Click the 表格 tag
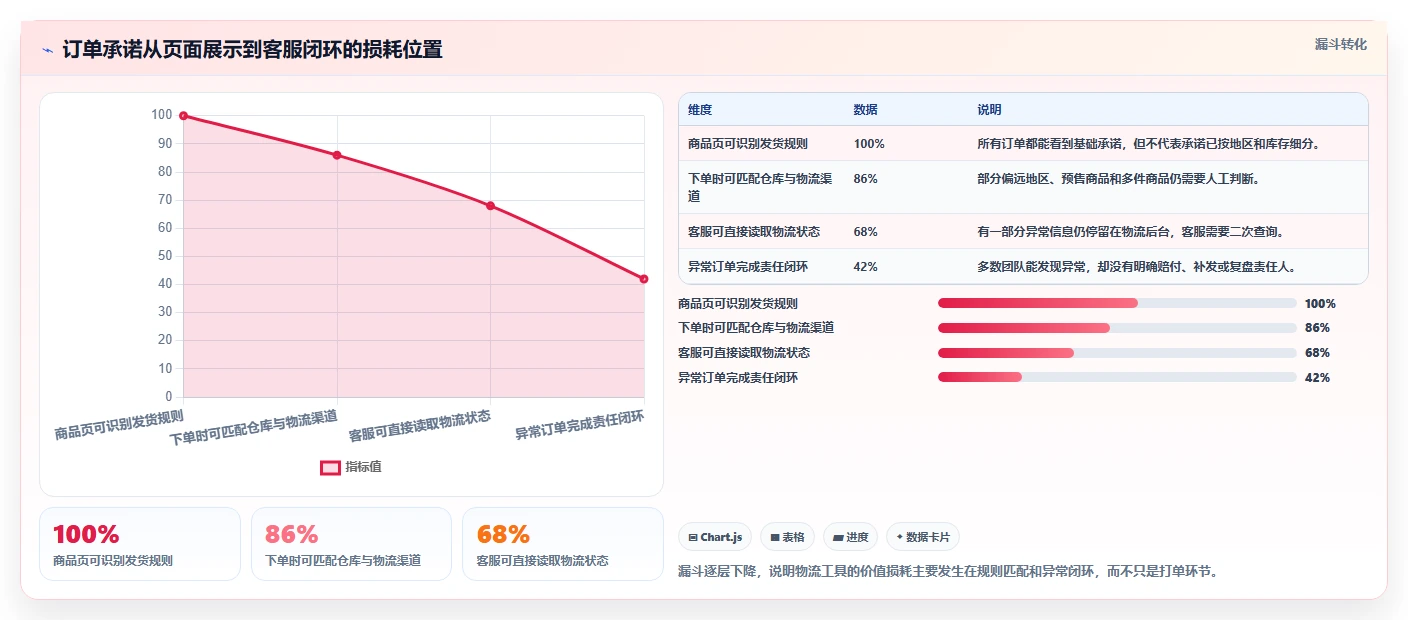The height and width of the screenshot is (620, 1408). tap(787, 537)
